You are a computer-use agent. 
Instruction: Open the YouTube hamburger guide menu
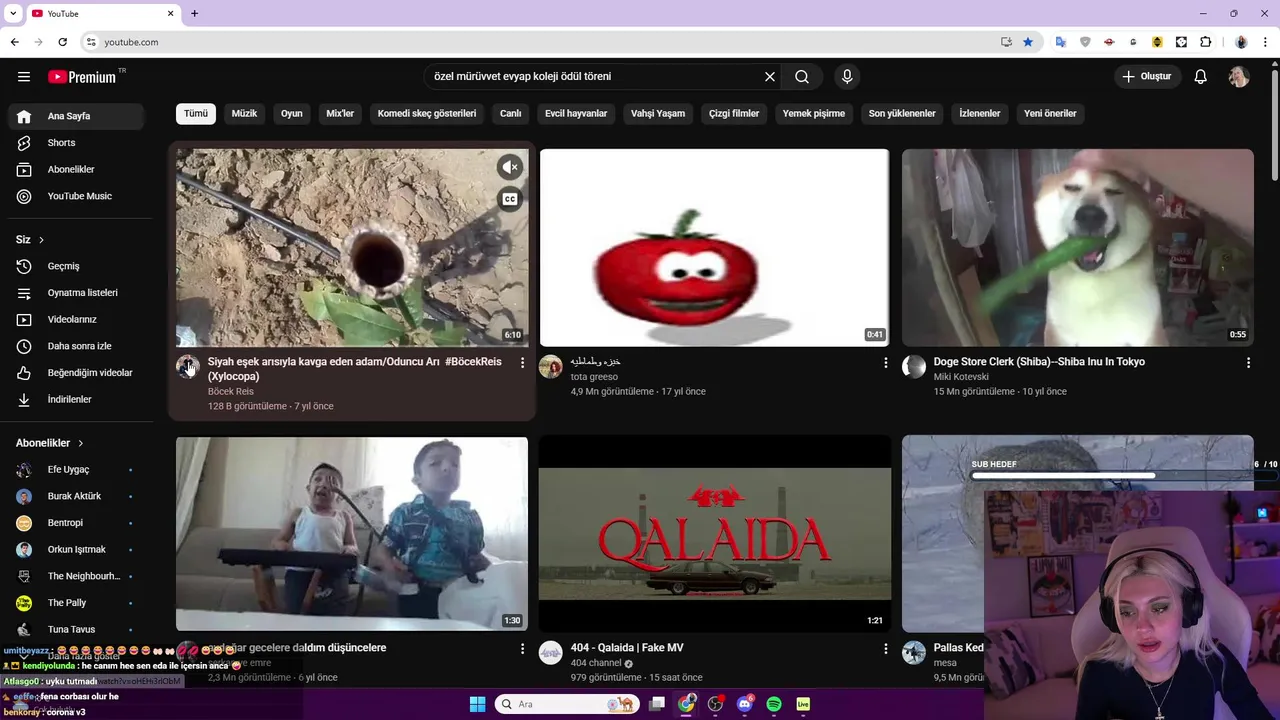[24, 77]
